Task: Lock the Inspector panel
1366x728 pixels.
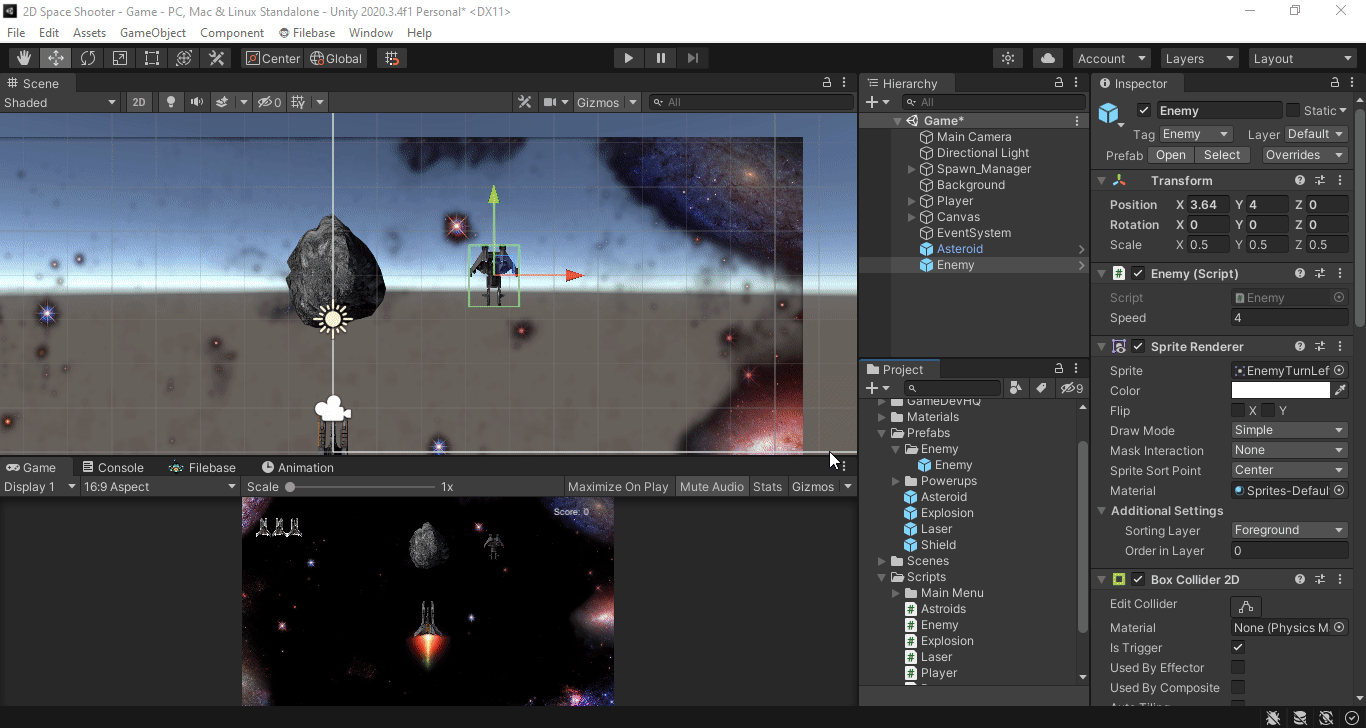Action: pyautogui.click(x=1335, y=83)
